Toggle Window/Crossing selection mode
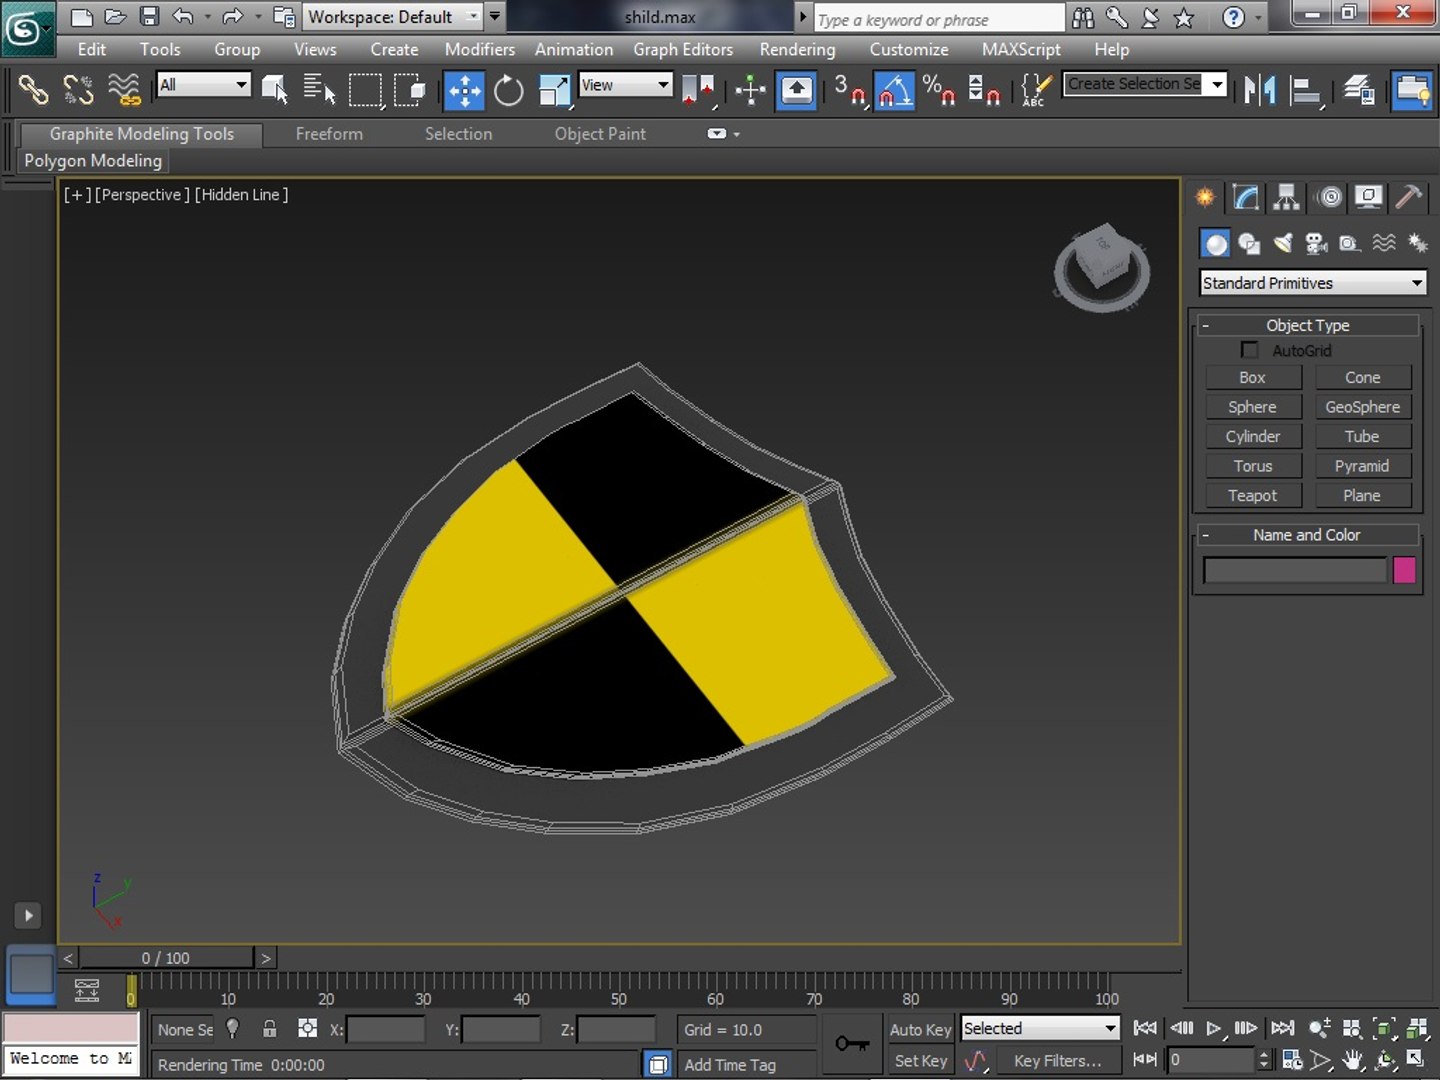Screen dimensions: 1440x1080 pos(410,90)
